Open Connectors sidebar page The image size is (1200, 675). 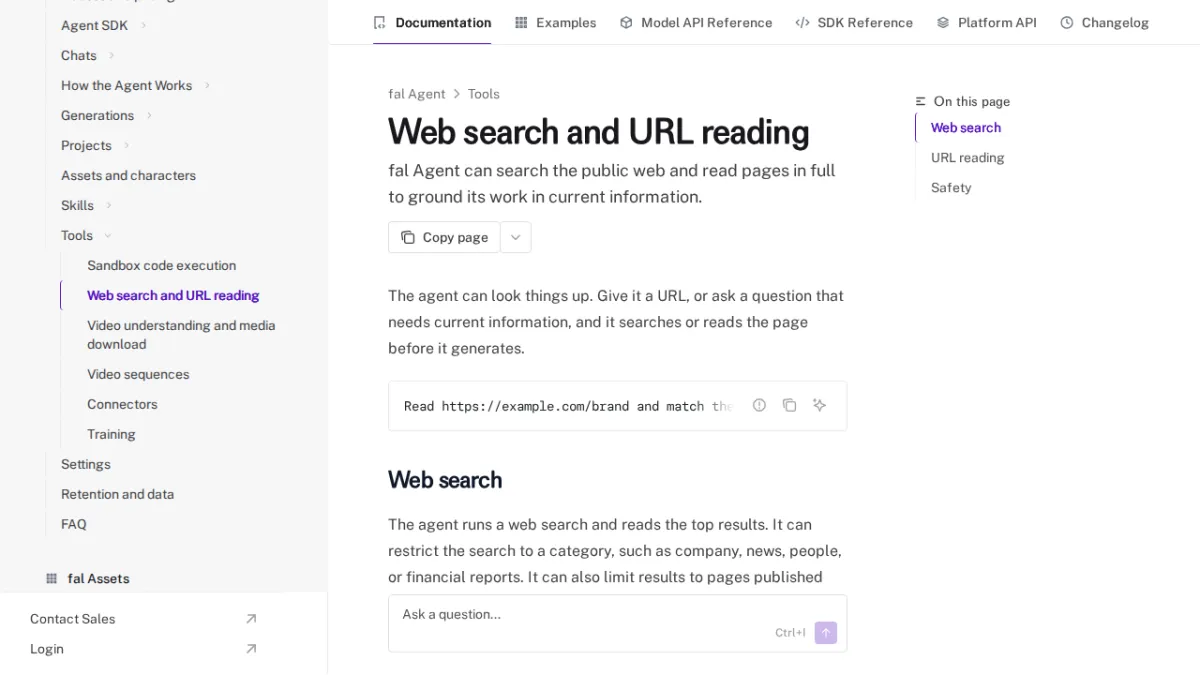coord(122,404)
